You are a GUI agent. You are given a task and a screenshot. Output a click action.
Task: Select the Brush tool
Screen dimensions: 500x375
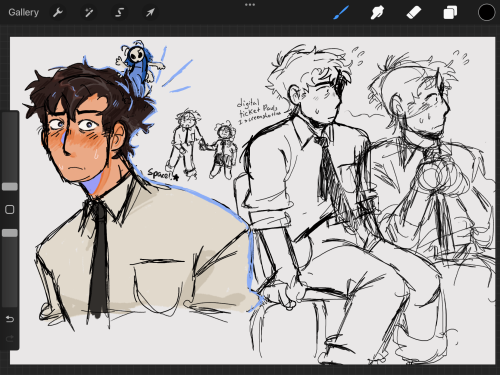pyautogui.click(x=341, y=13)
